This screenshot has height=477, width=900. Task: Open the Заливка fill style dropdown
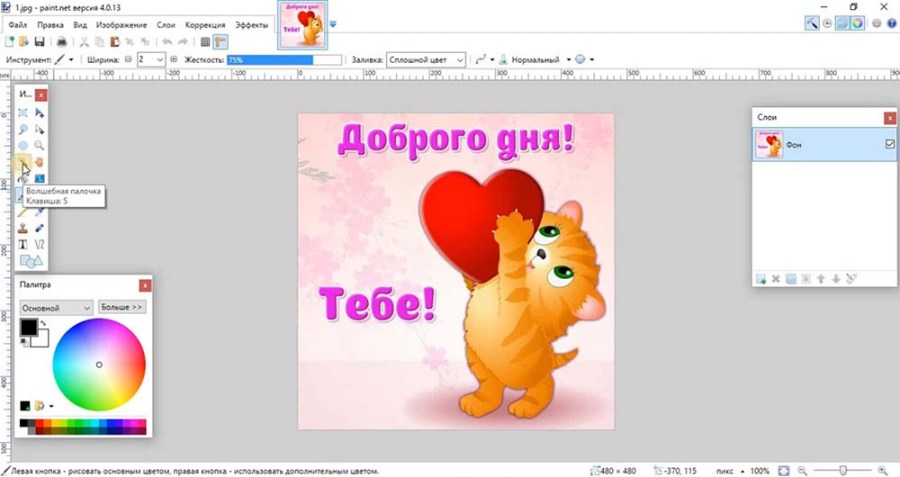point(426,60)
